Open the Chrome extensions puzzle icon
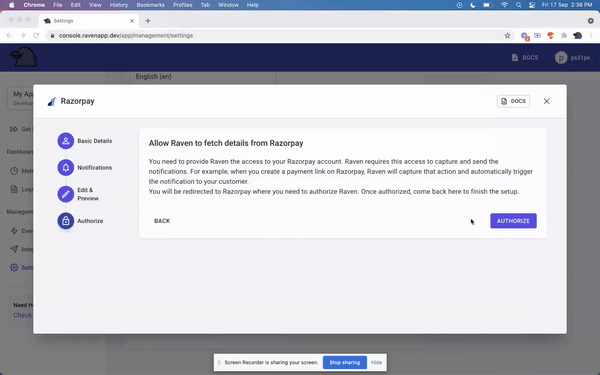 click(564, 36)
